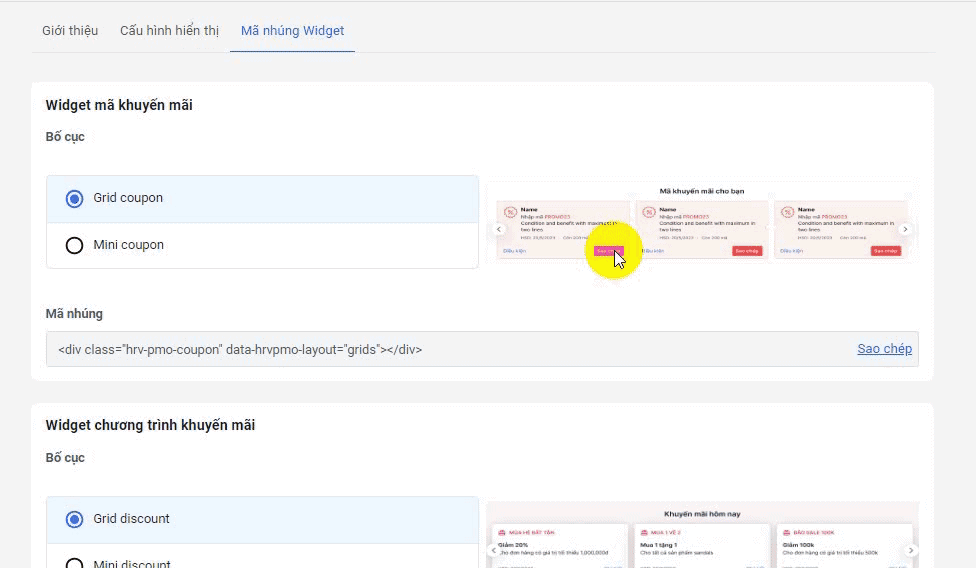Click the Mã khuyến mãi cho bạn preview

click(702, 222)
